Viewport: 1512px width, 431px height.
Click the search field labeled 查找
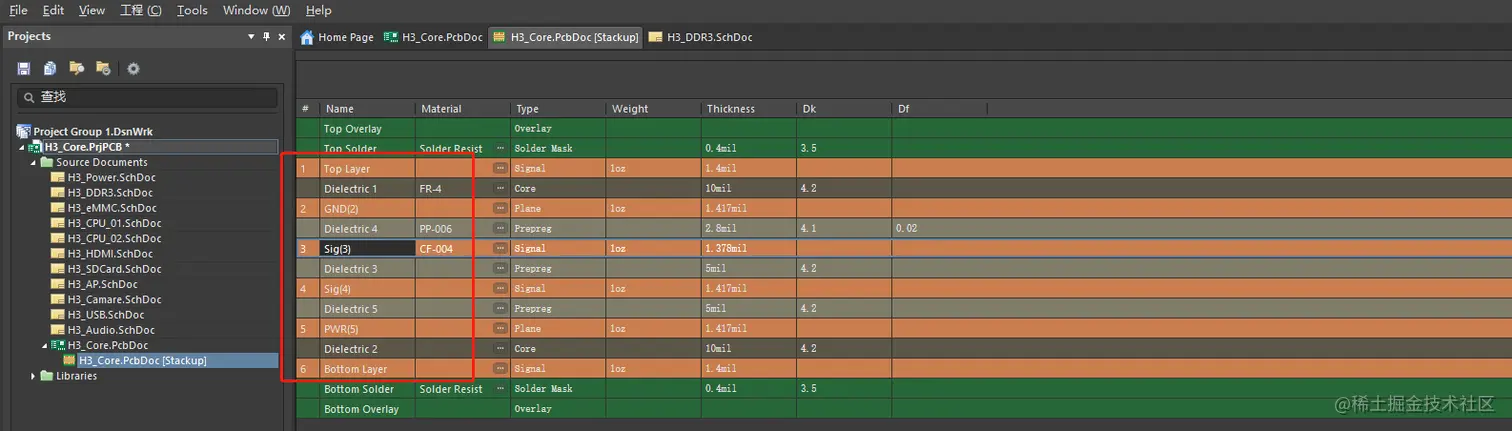pyautogui.click(x=148, y=97)
